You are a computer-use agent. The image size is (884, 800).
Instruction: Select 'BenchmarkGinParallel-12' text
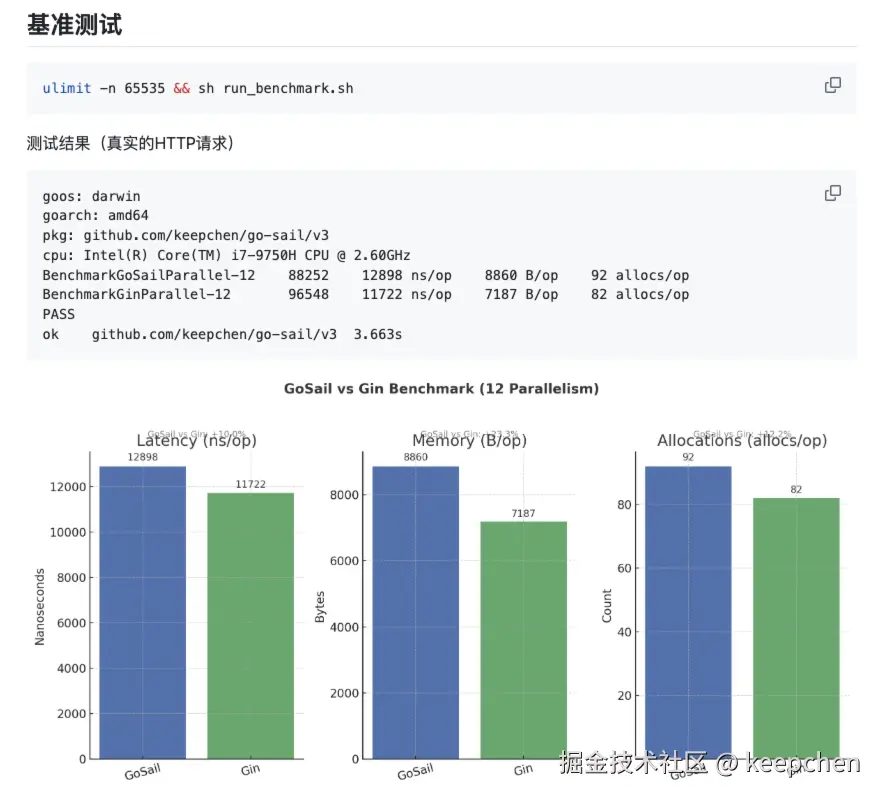[x=136, y=294]
